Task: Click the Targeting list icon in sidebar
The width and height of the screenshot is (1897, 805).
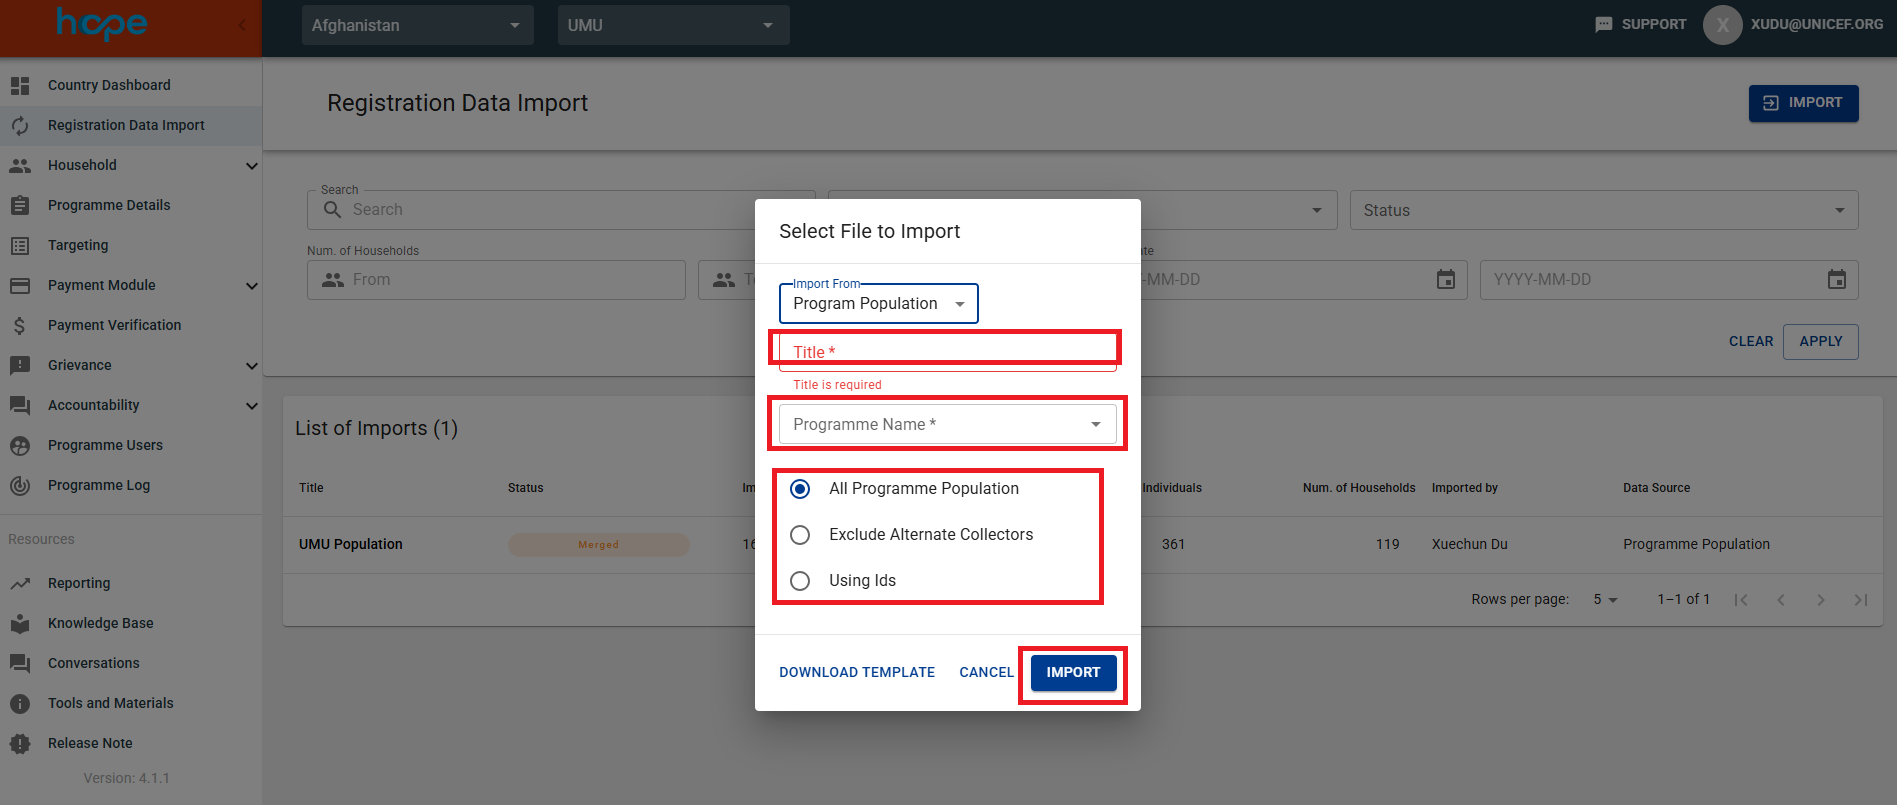Action: tap(20, 246)
